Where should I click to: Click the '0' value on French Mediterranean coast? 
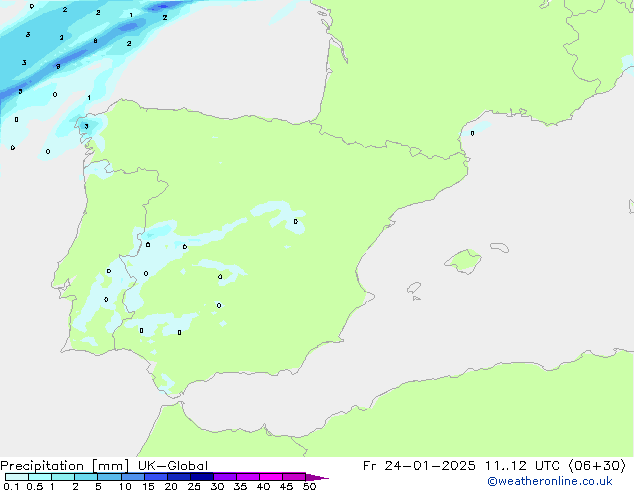(472, 133)
